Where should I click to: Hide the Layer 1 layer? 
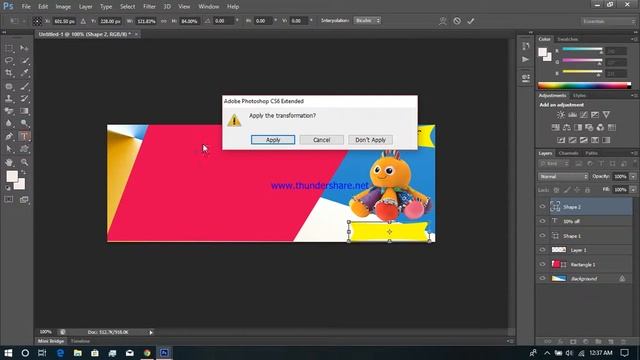tap(542, 250)
